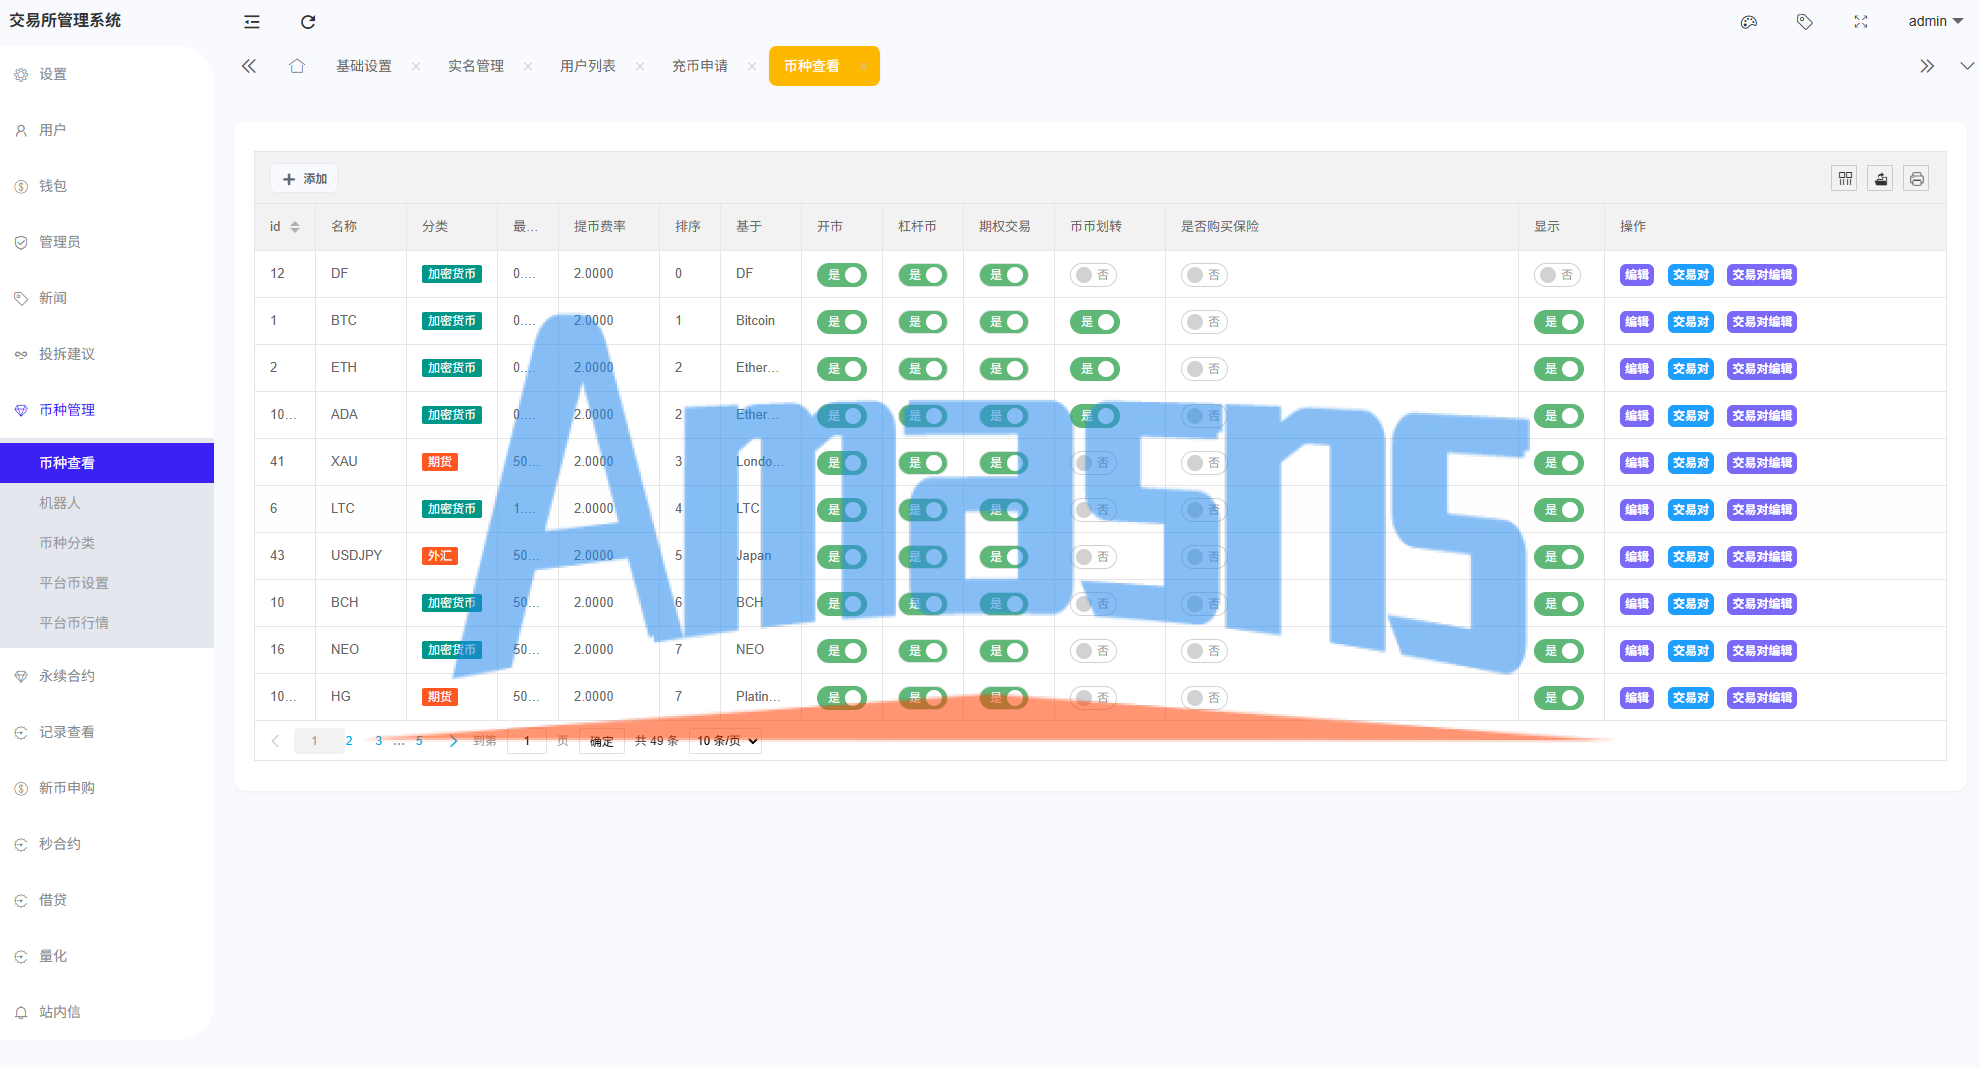Open the admin user dropdown

pyautogui.click(x=1935, y=22)
